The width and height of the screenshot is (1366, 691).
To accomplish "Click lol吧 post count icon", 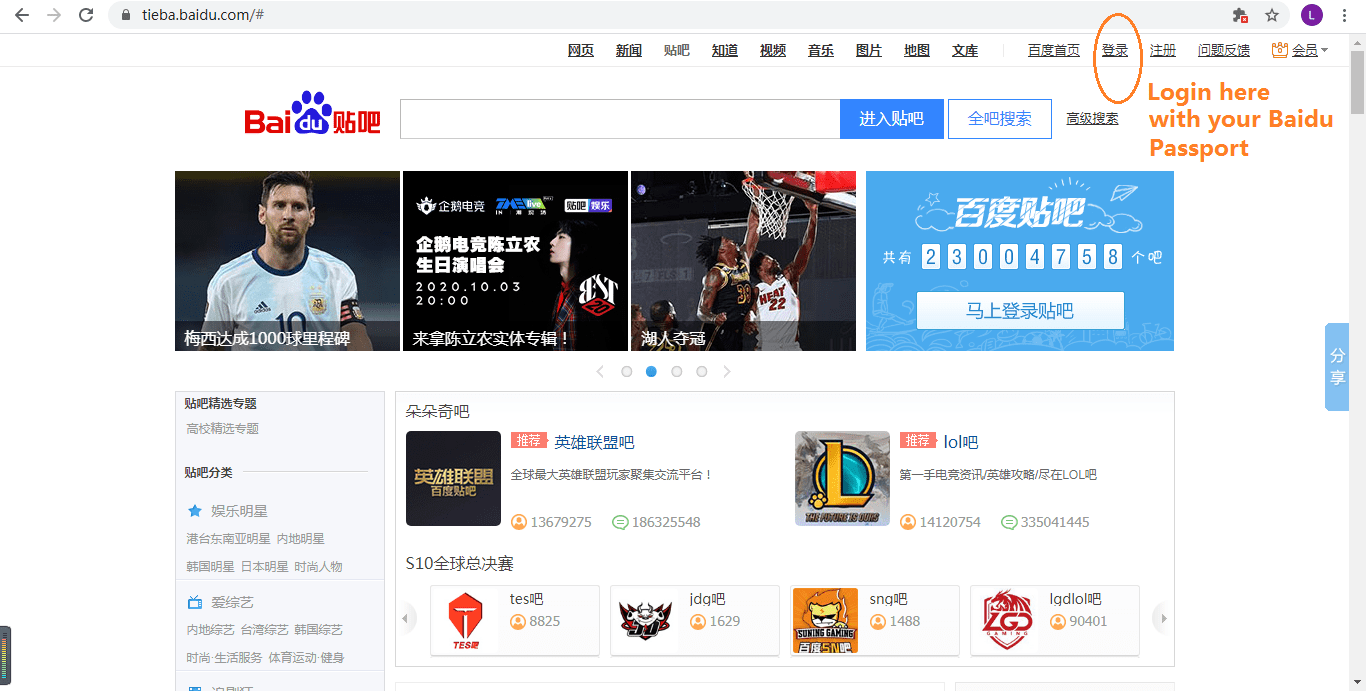I will click(1009, 522).
